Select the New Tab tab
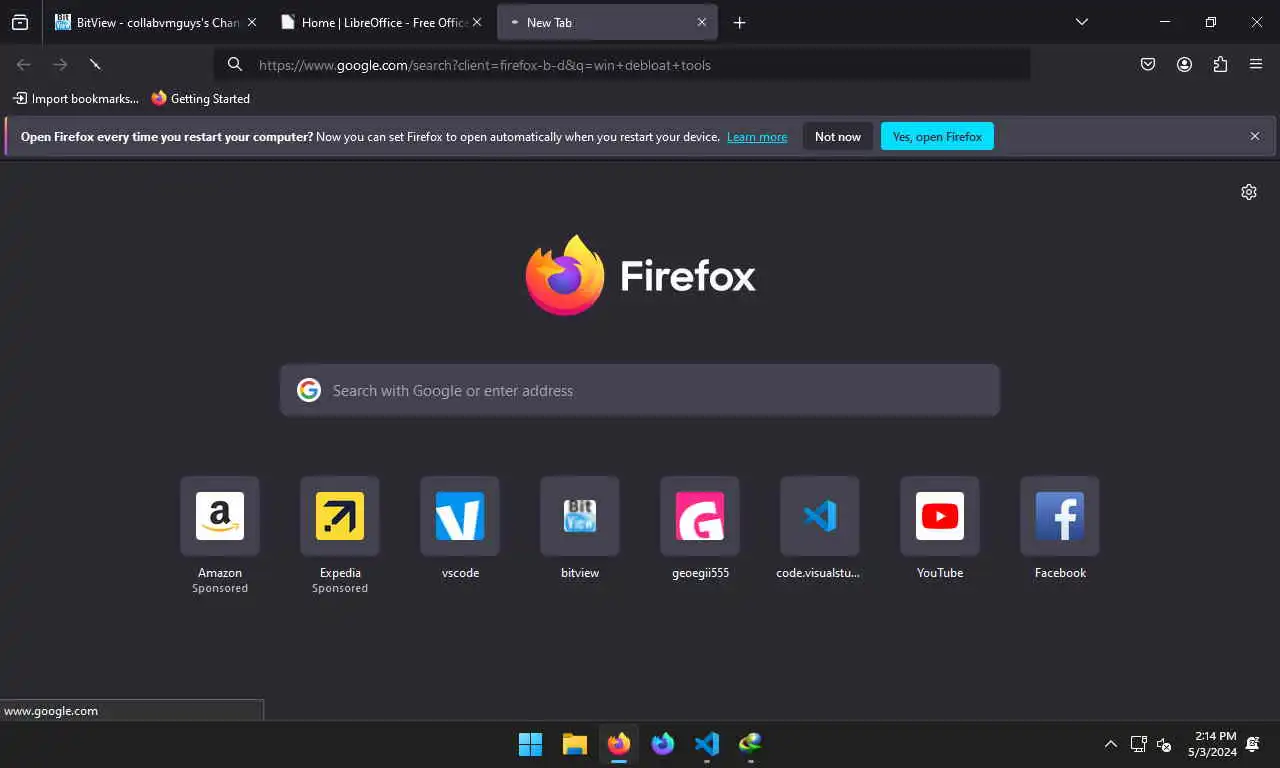 (607, 22)
